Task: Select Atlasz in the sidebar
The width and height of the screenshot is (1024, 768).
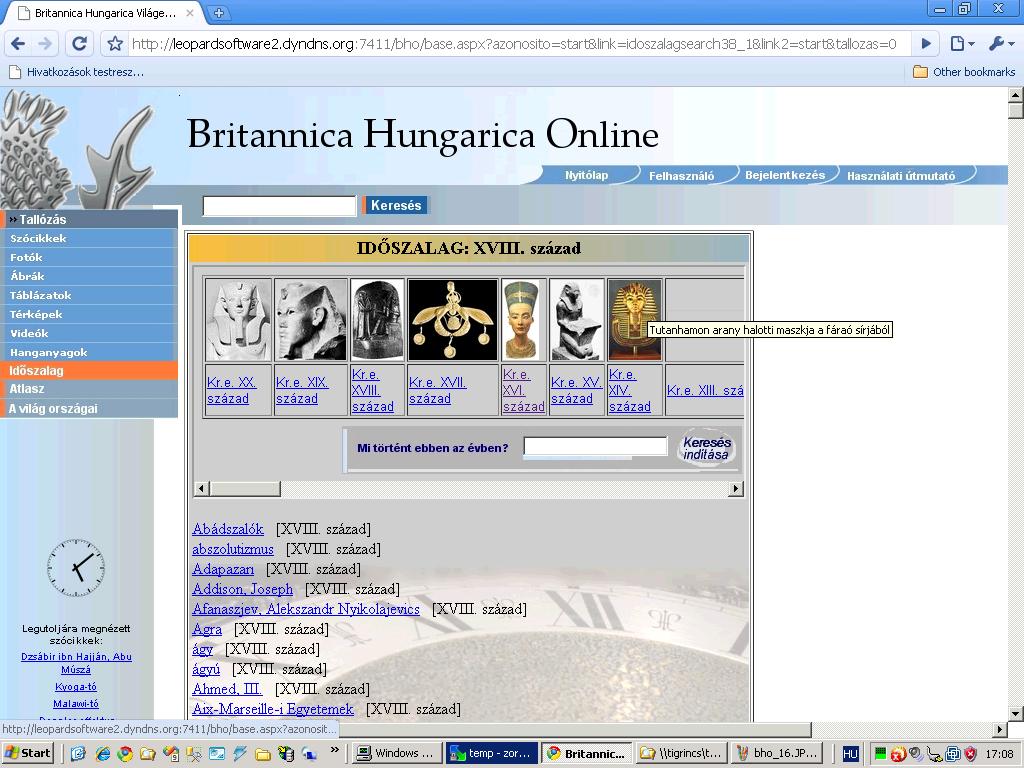Action: tap(89, 389)
